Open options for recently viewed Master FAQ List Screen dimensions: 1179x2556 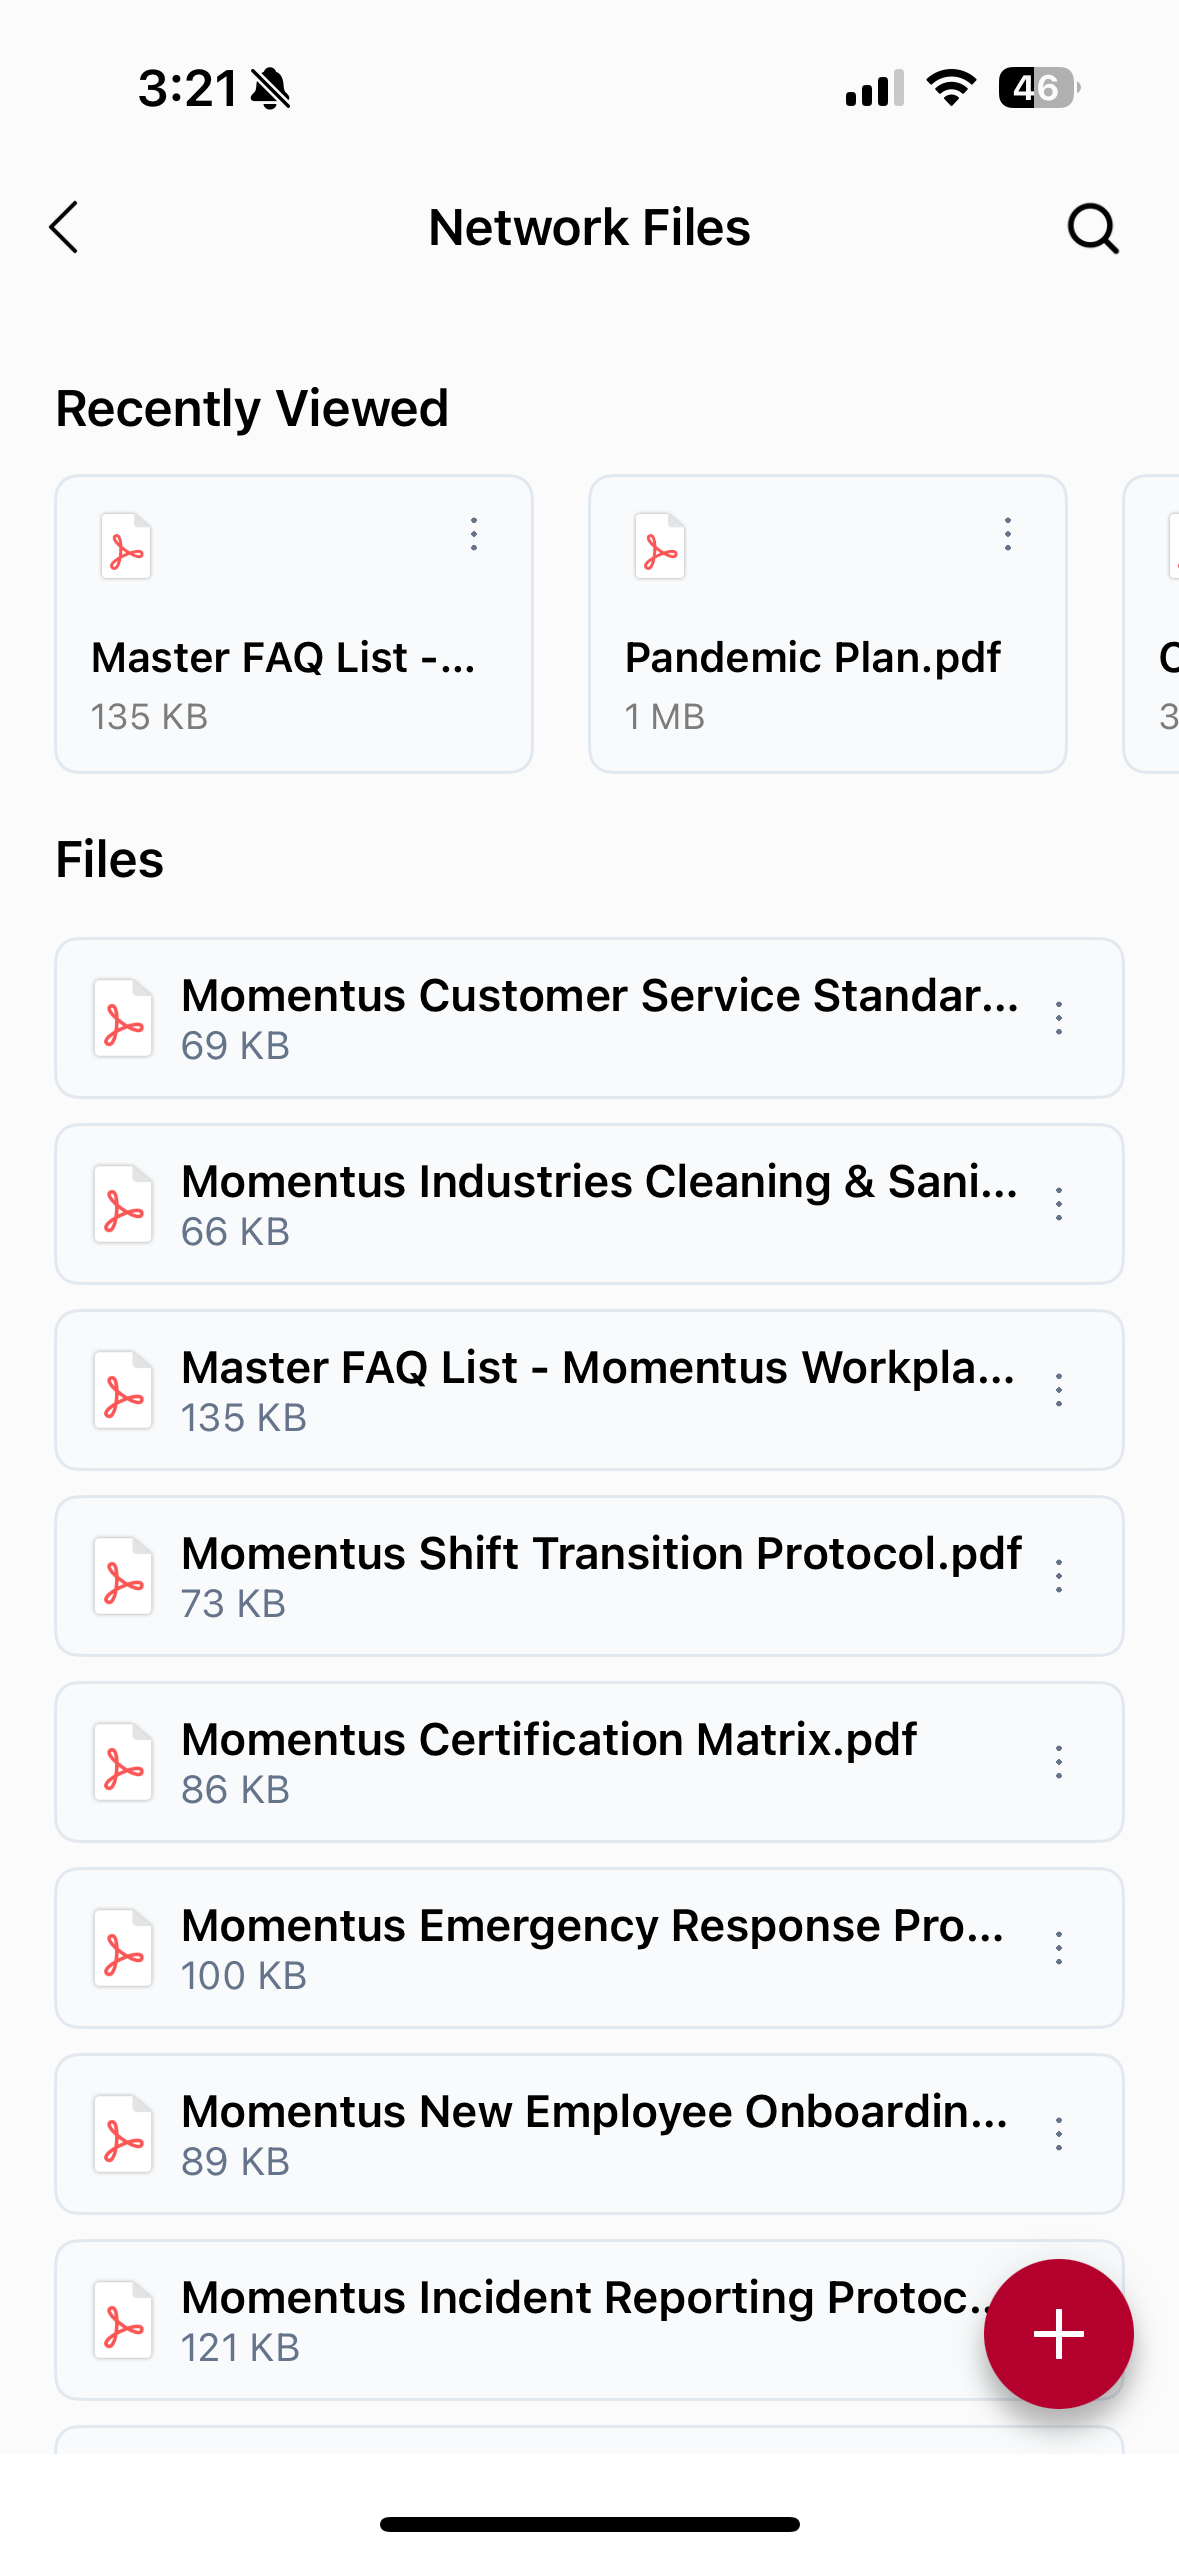(474, 535)
